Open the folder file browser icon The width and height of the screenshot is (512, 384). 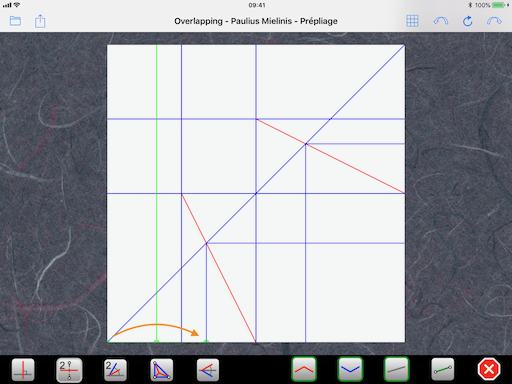point(15,21)
